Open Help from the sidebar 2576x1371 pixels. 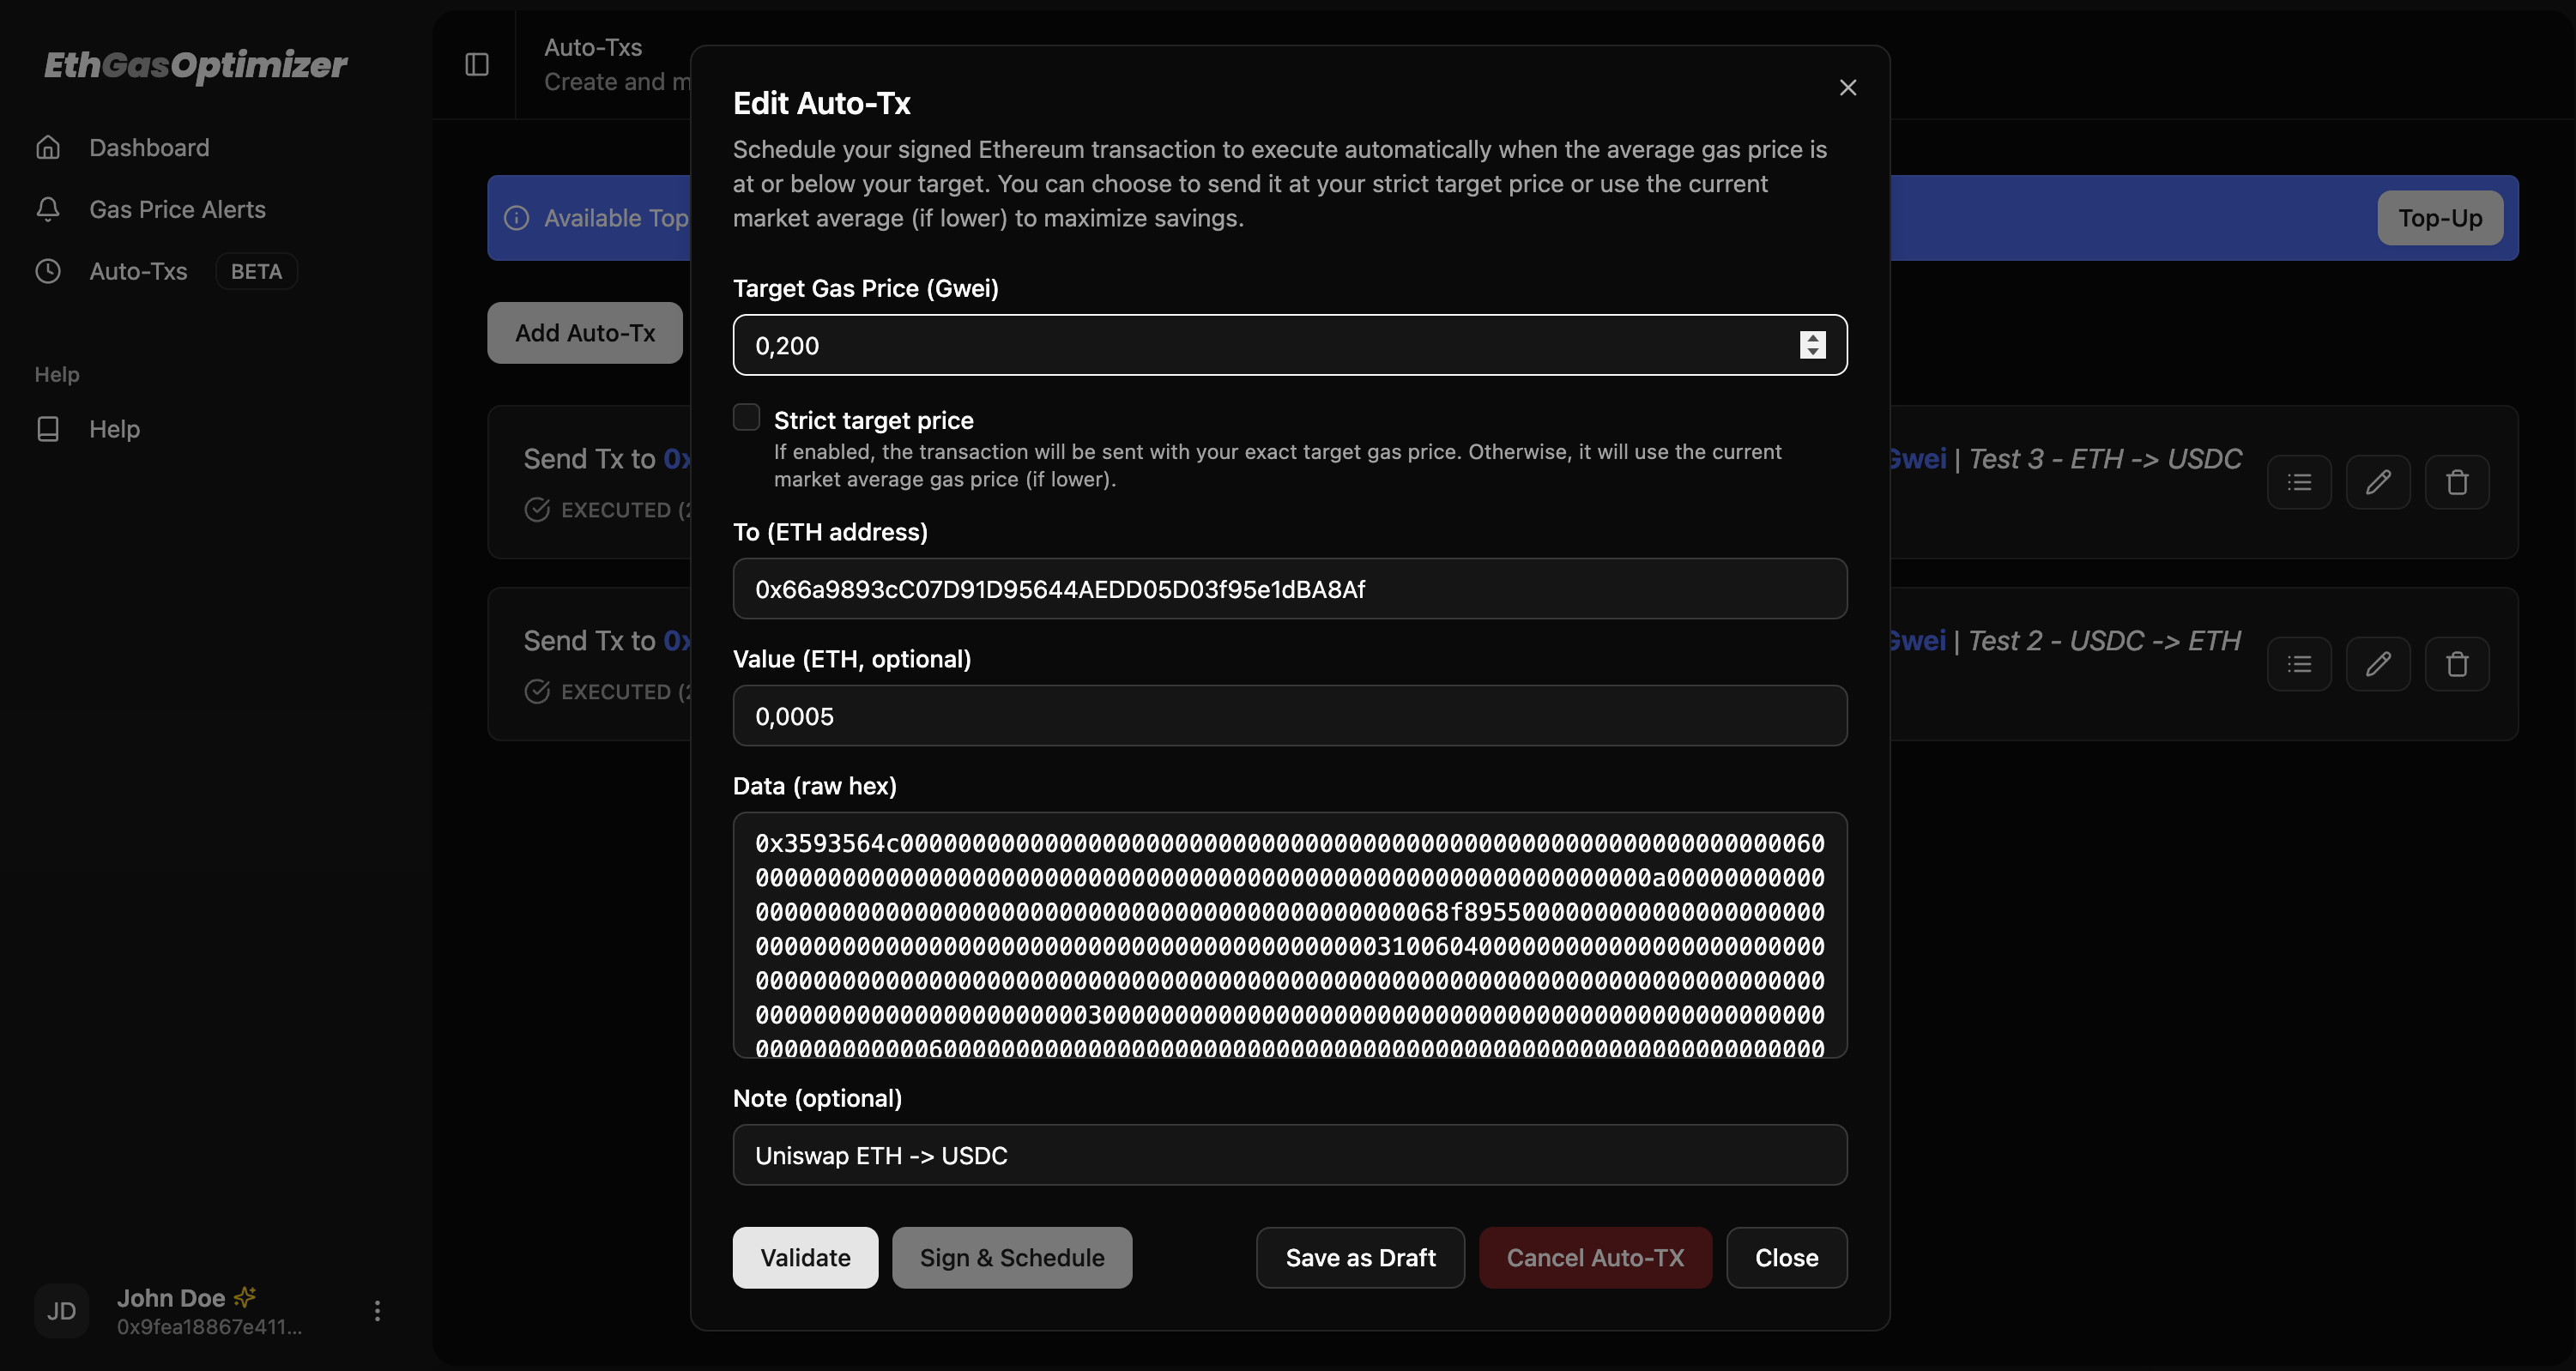[115, 429]
